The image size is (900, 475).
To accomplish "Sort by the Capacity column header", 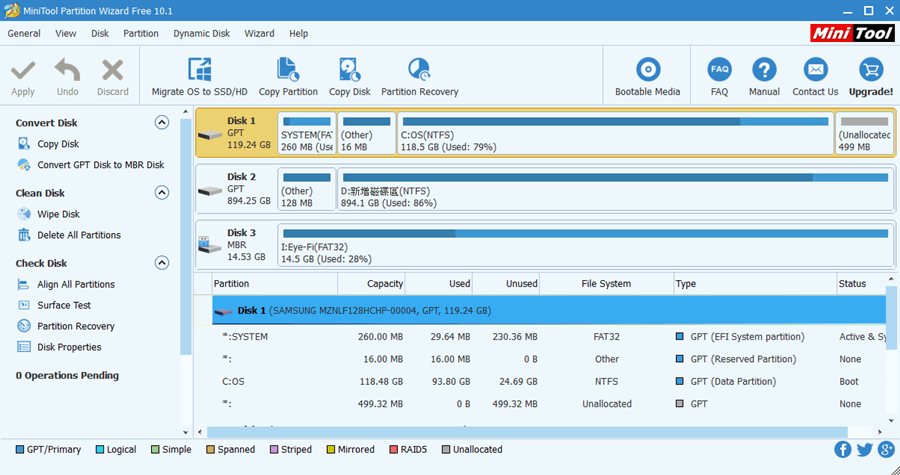I will (x=371, y=283).
